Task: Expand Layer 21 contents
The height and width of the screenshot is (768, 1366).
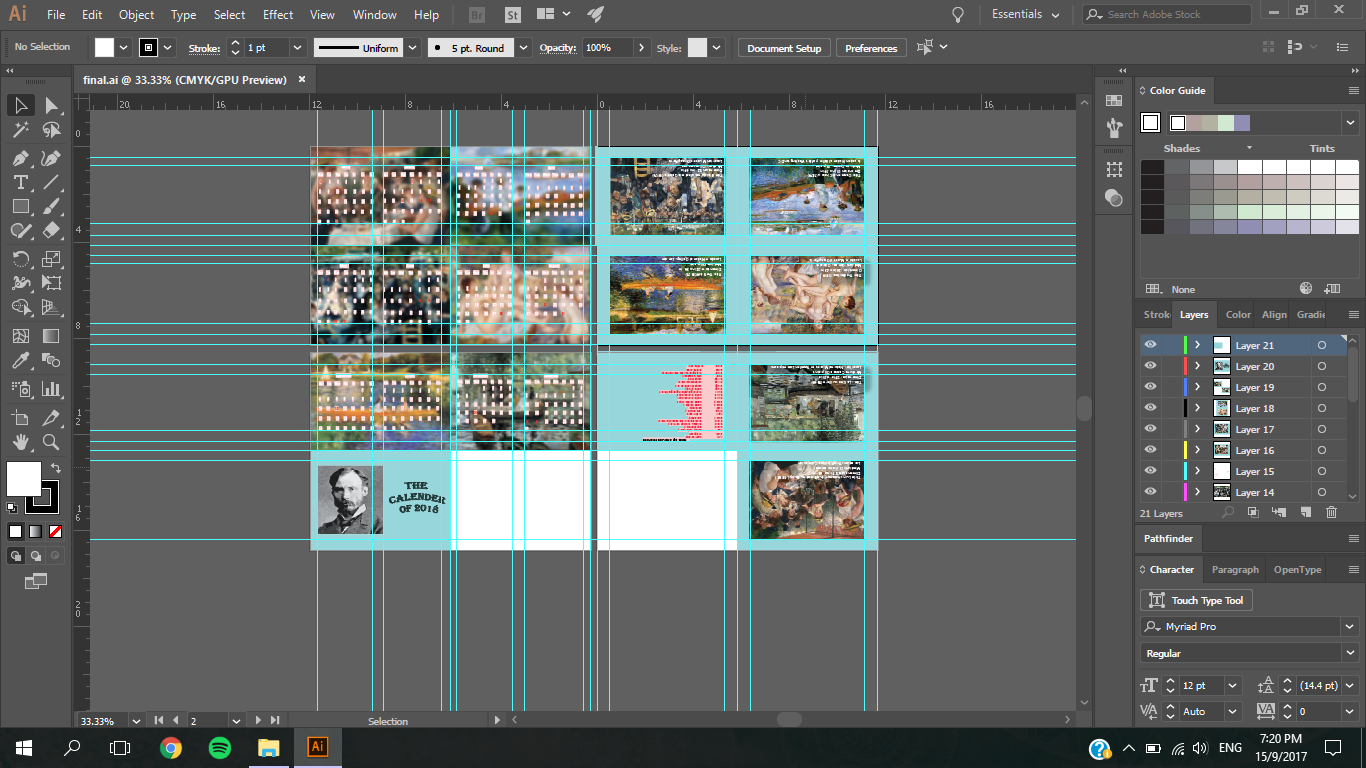Action: point(1197,345)
